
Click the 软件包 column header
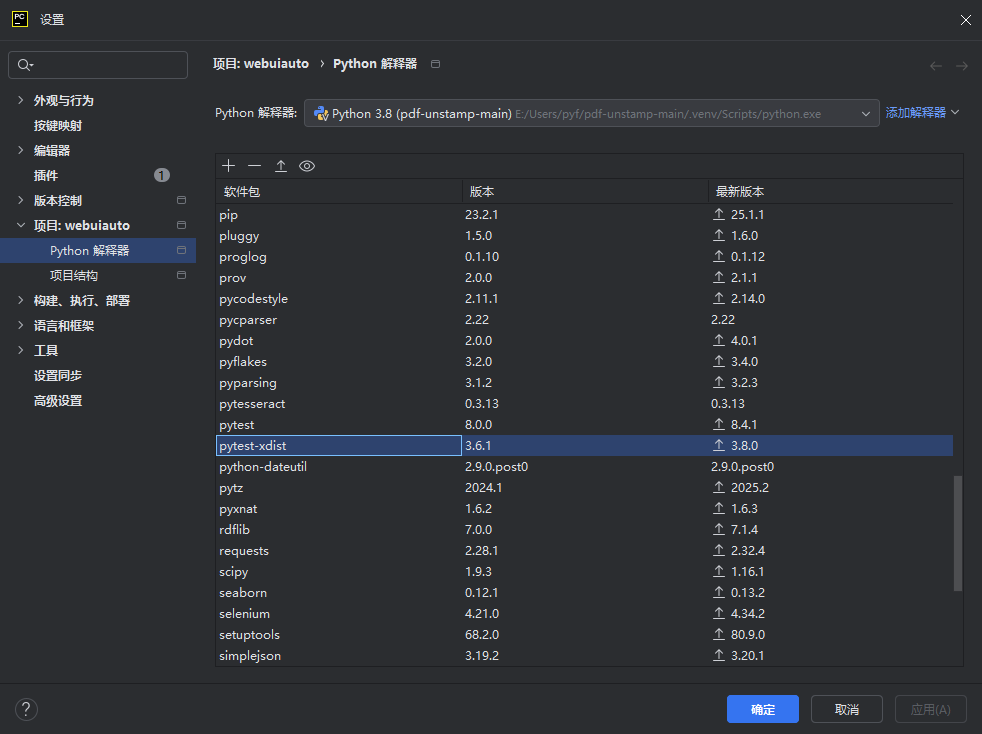(x=339, y=192)
